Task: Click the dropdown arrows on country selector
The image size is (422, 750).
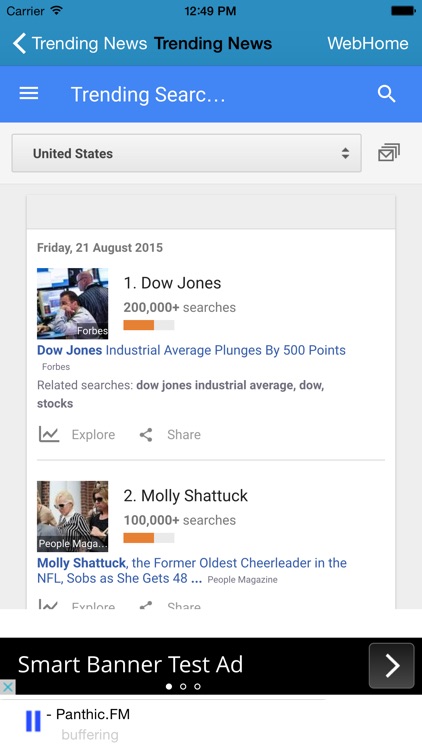Action: [345, 154]
